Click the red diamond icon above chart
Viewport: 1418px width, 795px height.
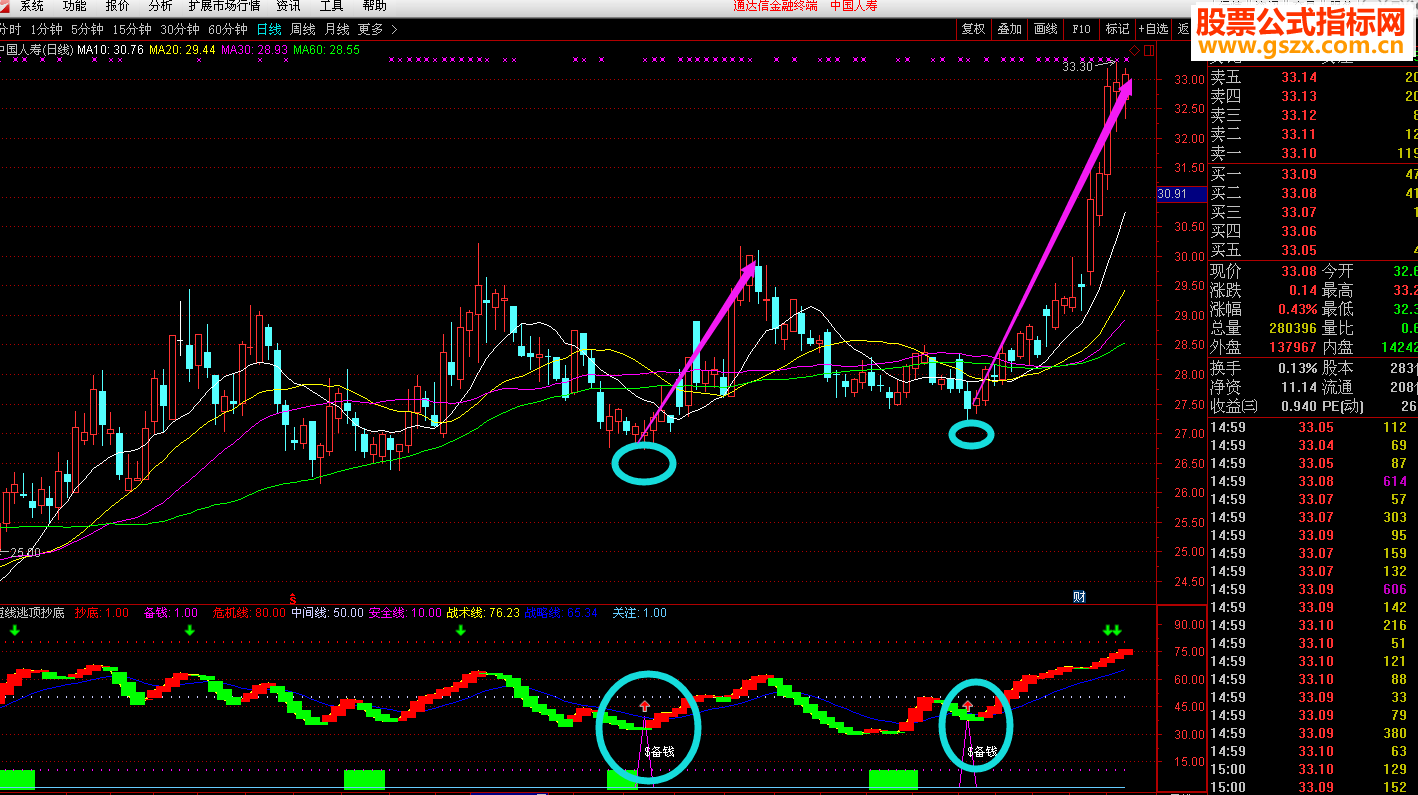coord(1134,49)
